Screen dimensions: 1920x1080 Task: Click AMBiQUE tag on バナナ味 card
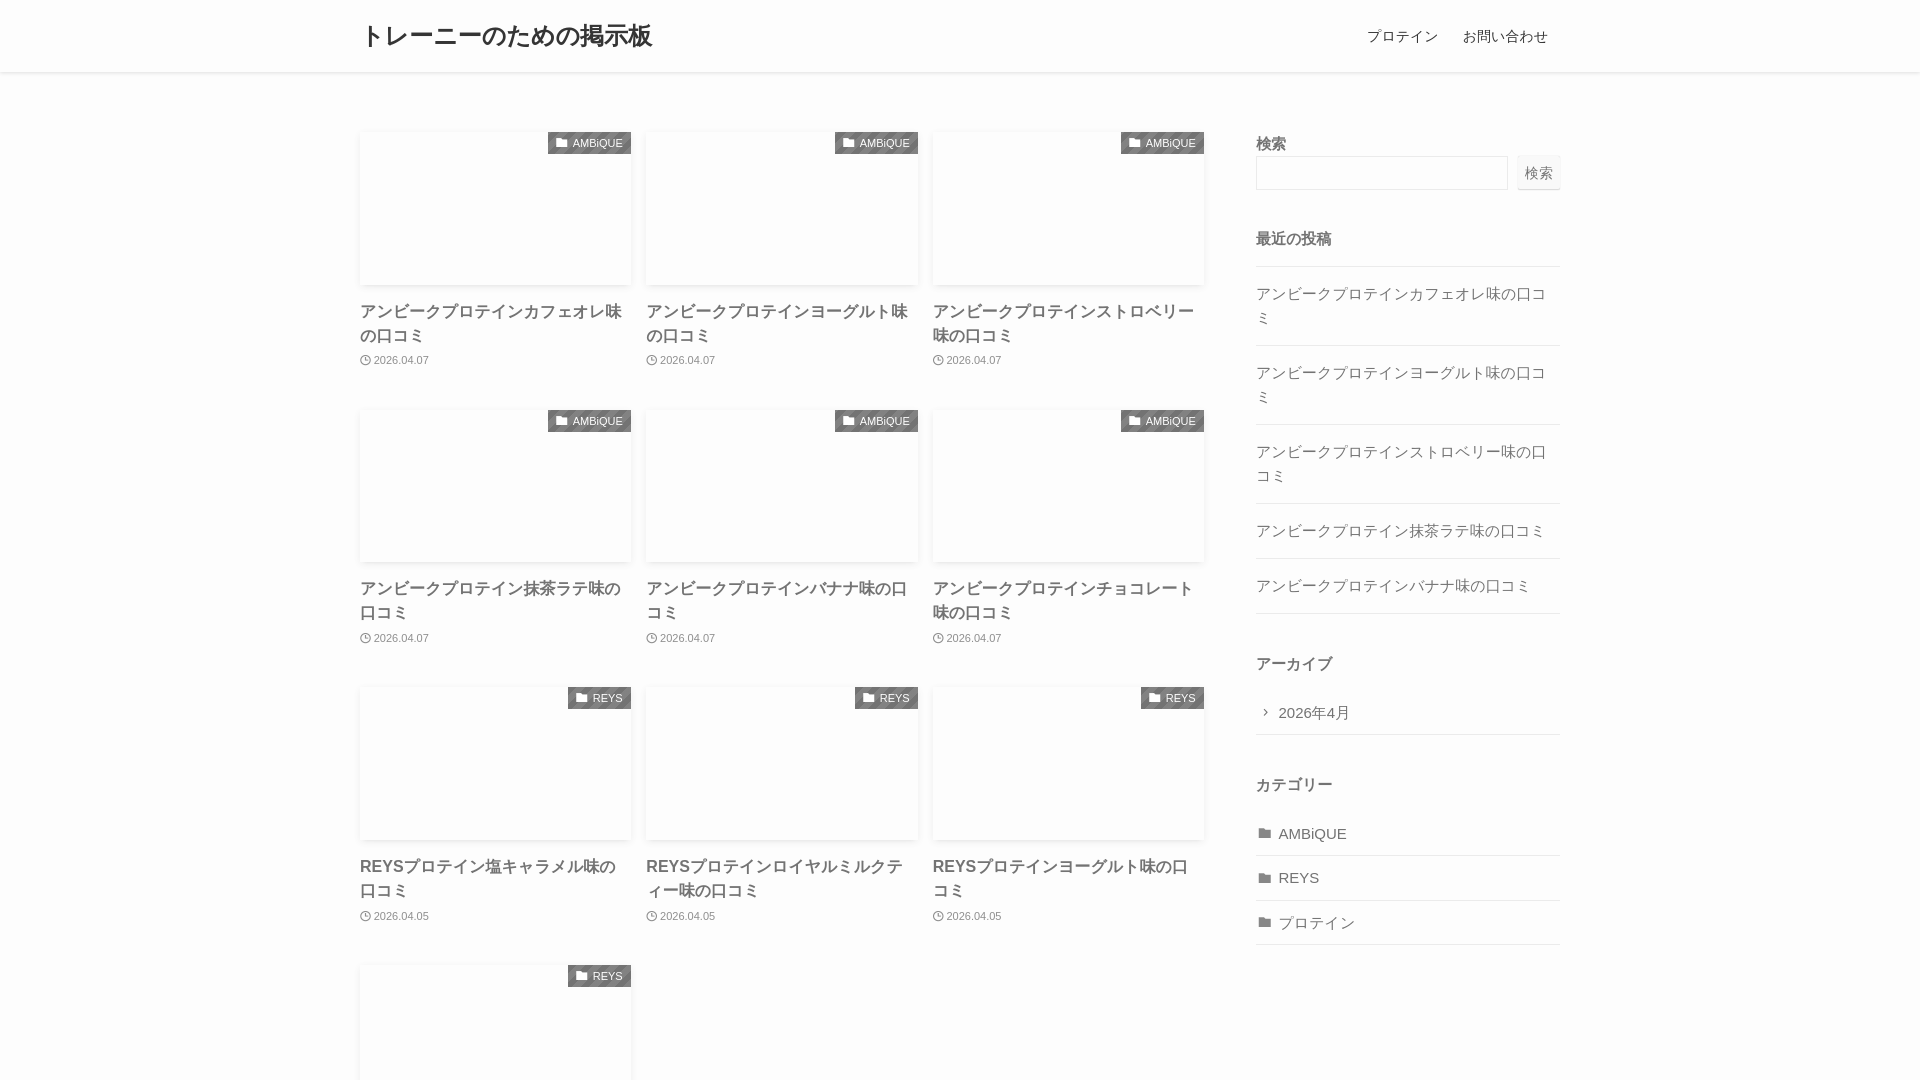(x=876, y=421)
